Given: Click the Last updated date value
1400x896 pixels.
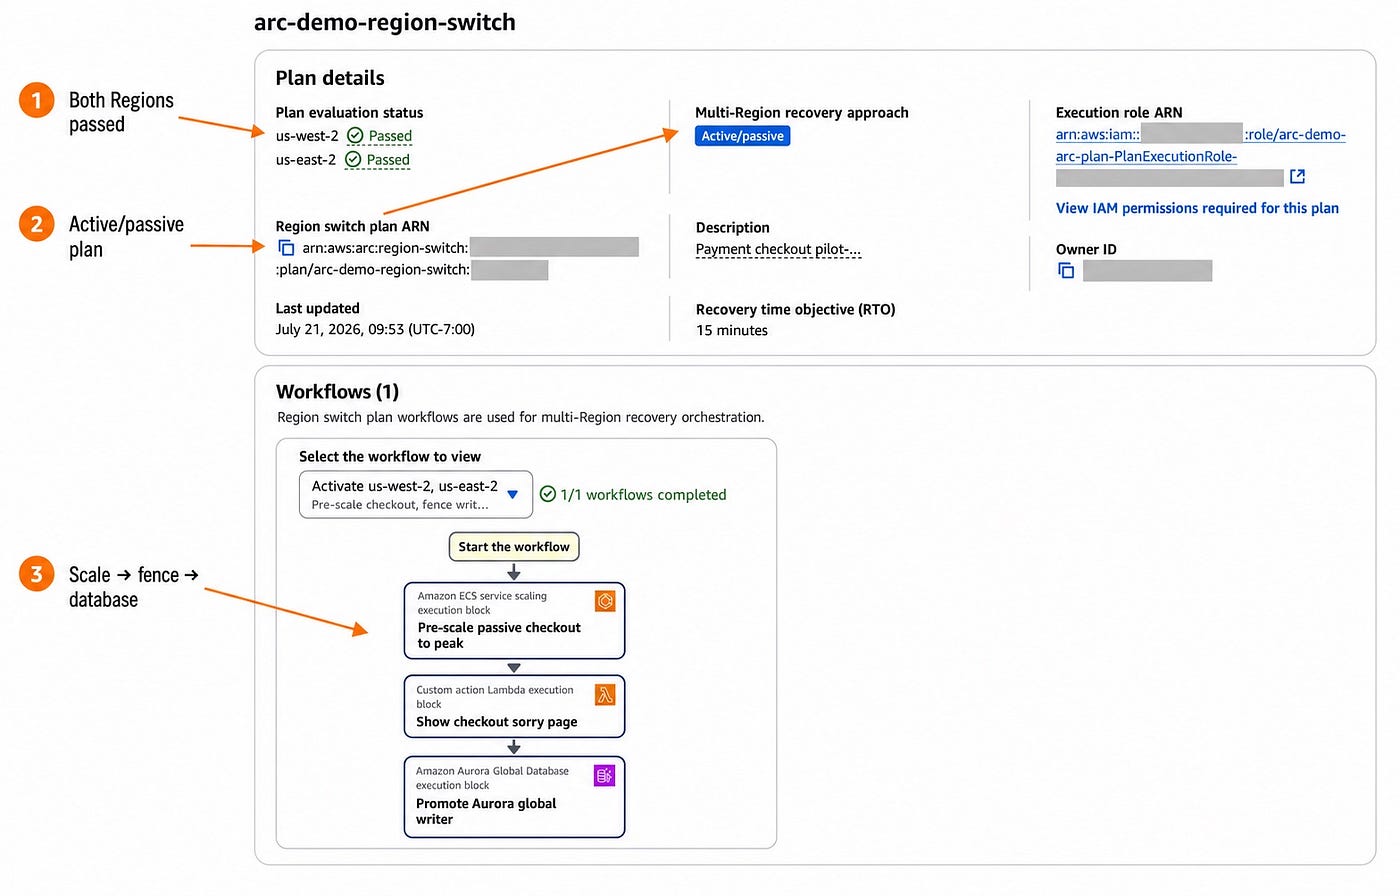Looking at the screenshot, I should pos(375,329).
